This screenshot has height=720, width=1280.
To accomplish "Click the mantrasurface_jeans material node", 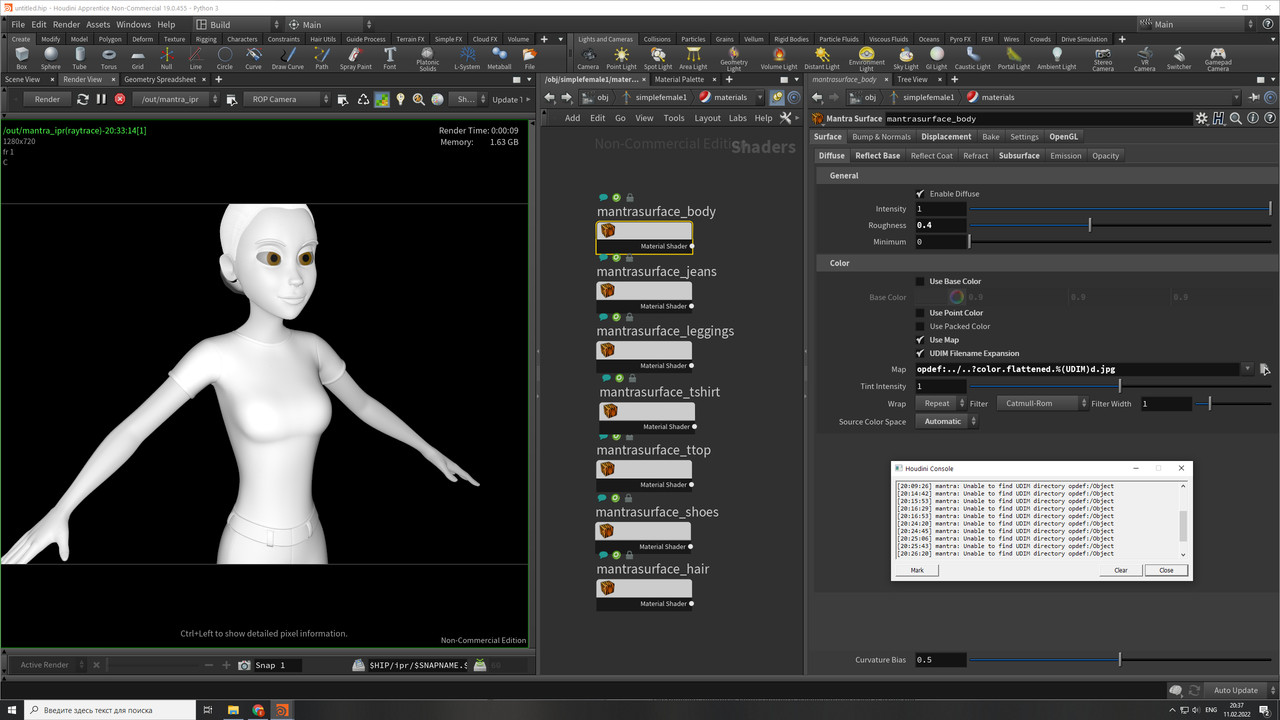I will tap(643, 290).
